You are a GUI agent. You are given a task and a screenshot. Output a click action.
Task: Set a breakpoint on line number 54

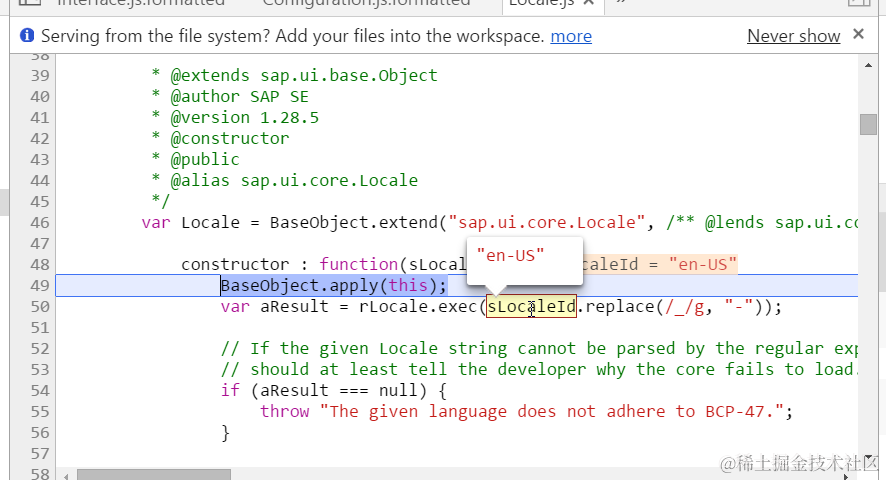tap(40, 391)
